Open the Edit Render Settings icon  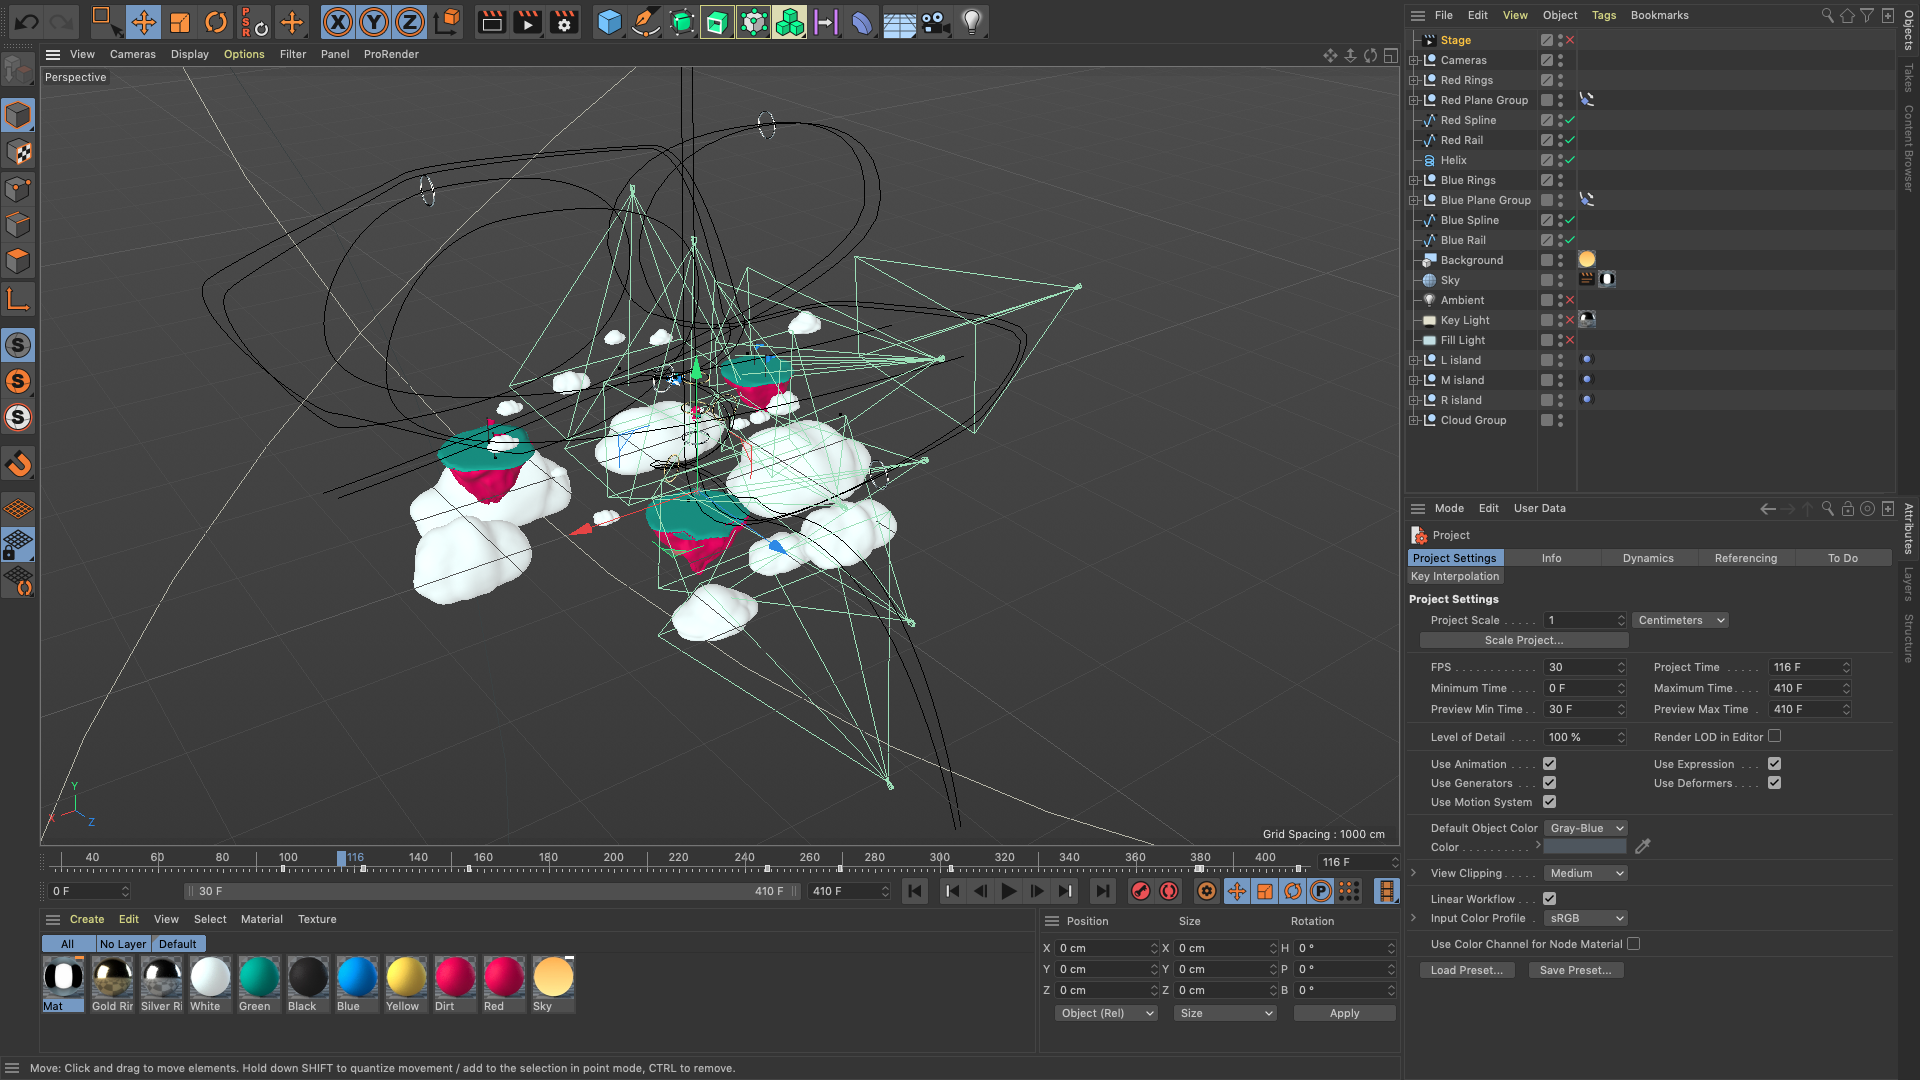pyautogui.click(x=564, y=22)
